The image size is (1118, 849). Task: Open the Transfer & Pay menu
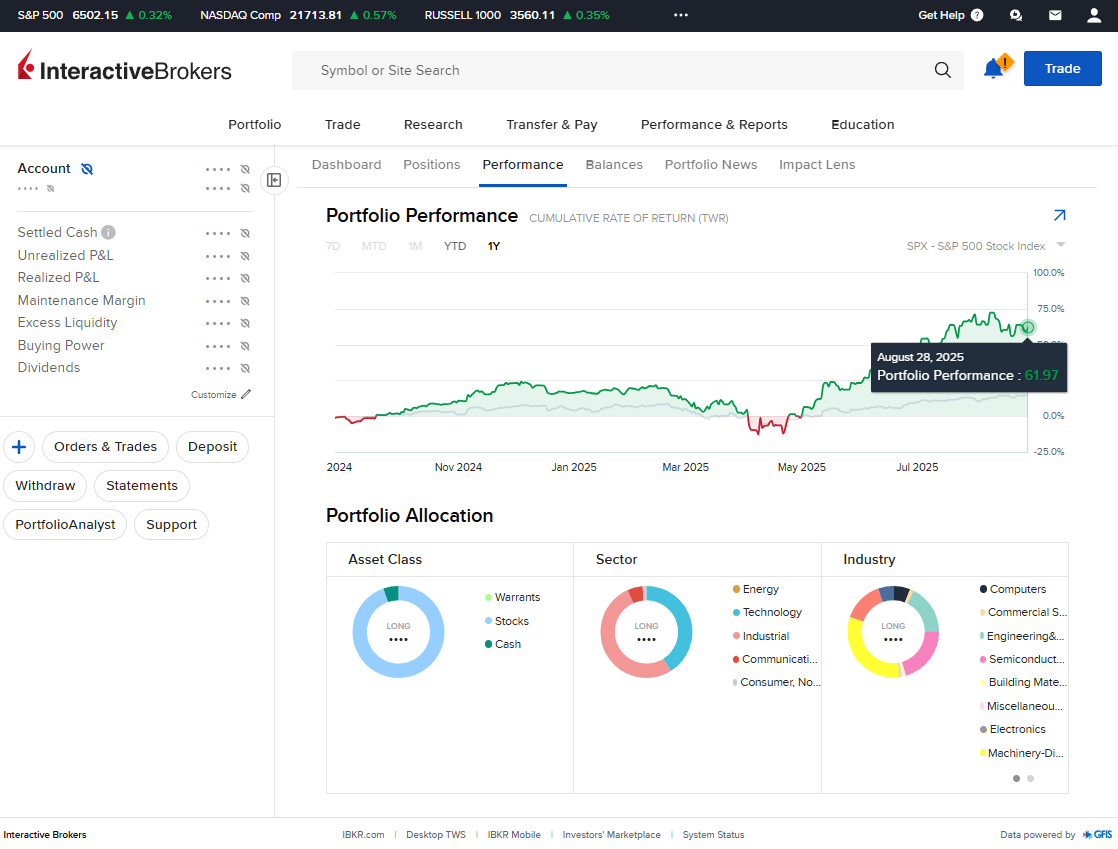(x=552, y=125)
